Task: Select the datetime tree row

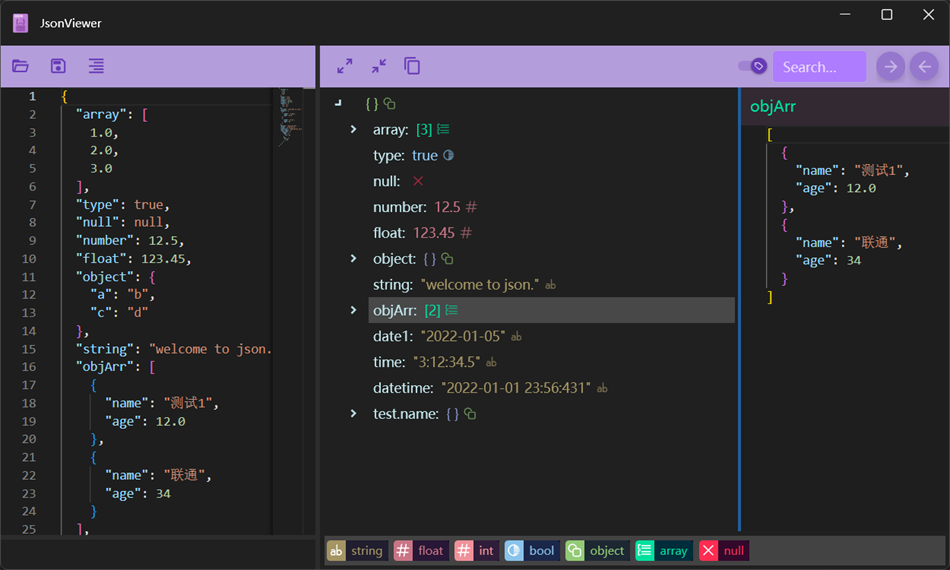Action: (551, 388)
